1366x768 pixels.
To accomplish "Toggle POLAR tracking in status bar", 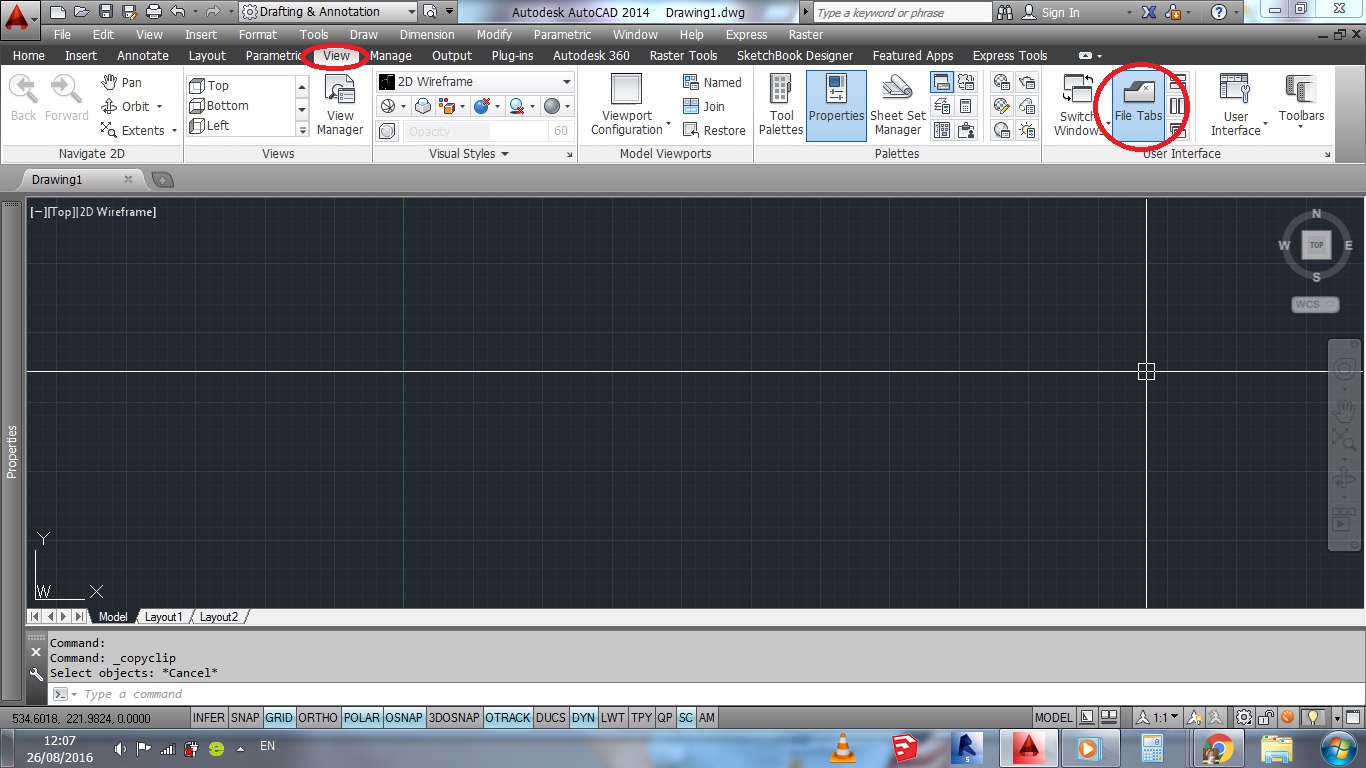I will coord(362,718).
